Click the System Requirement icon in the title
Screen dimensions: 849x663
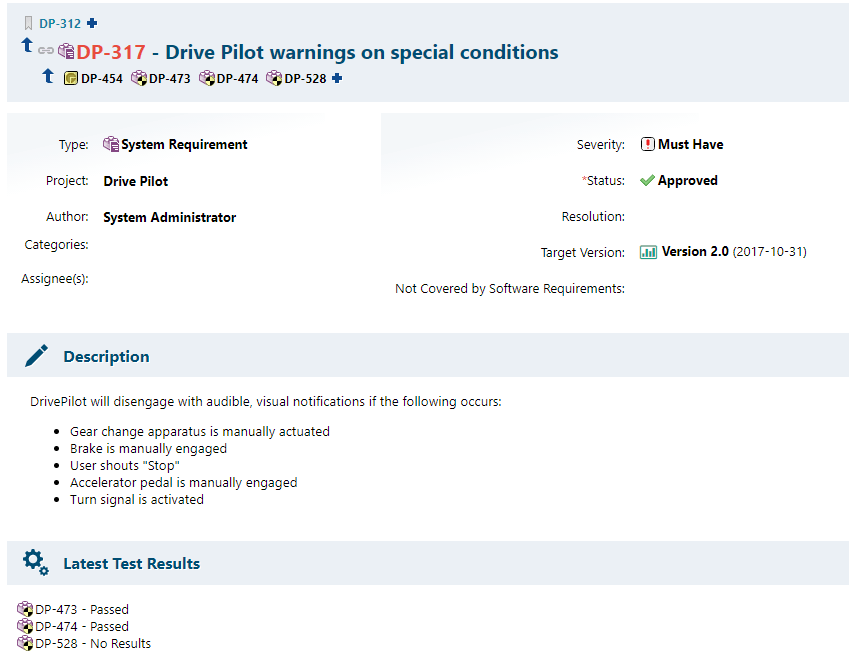pyautogui.click(x=66, y=52)
